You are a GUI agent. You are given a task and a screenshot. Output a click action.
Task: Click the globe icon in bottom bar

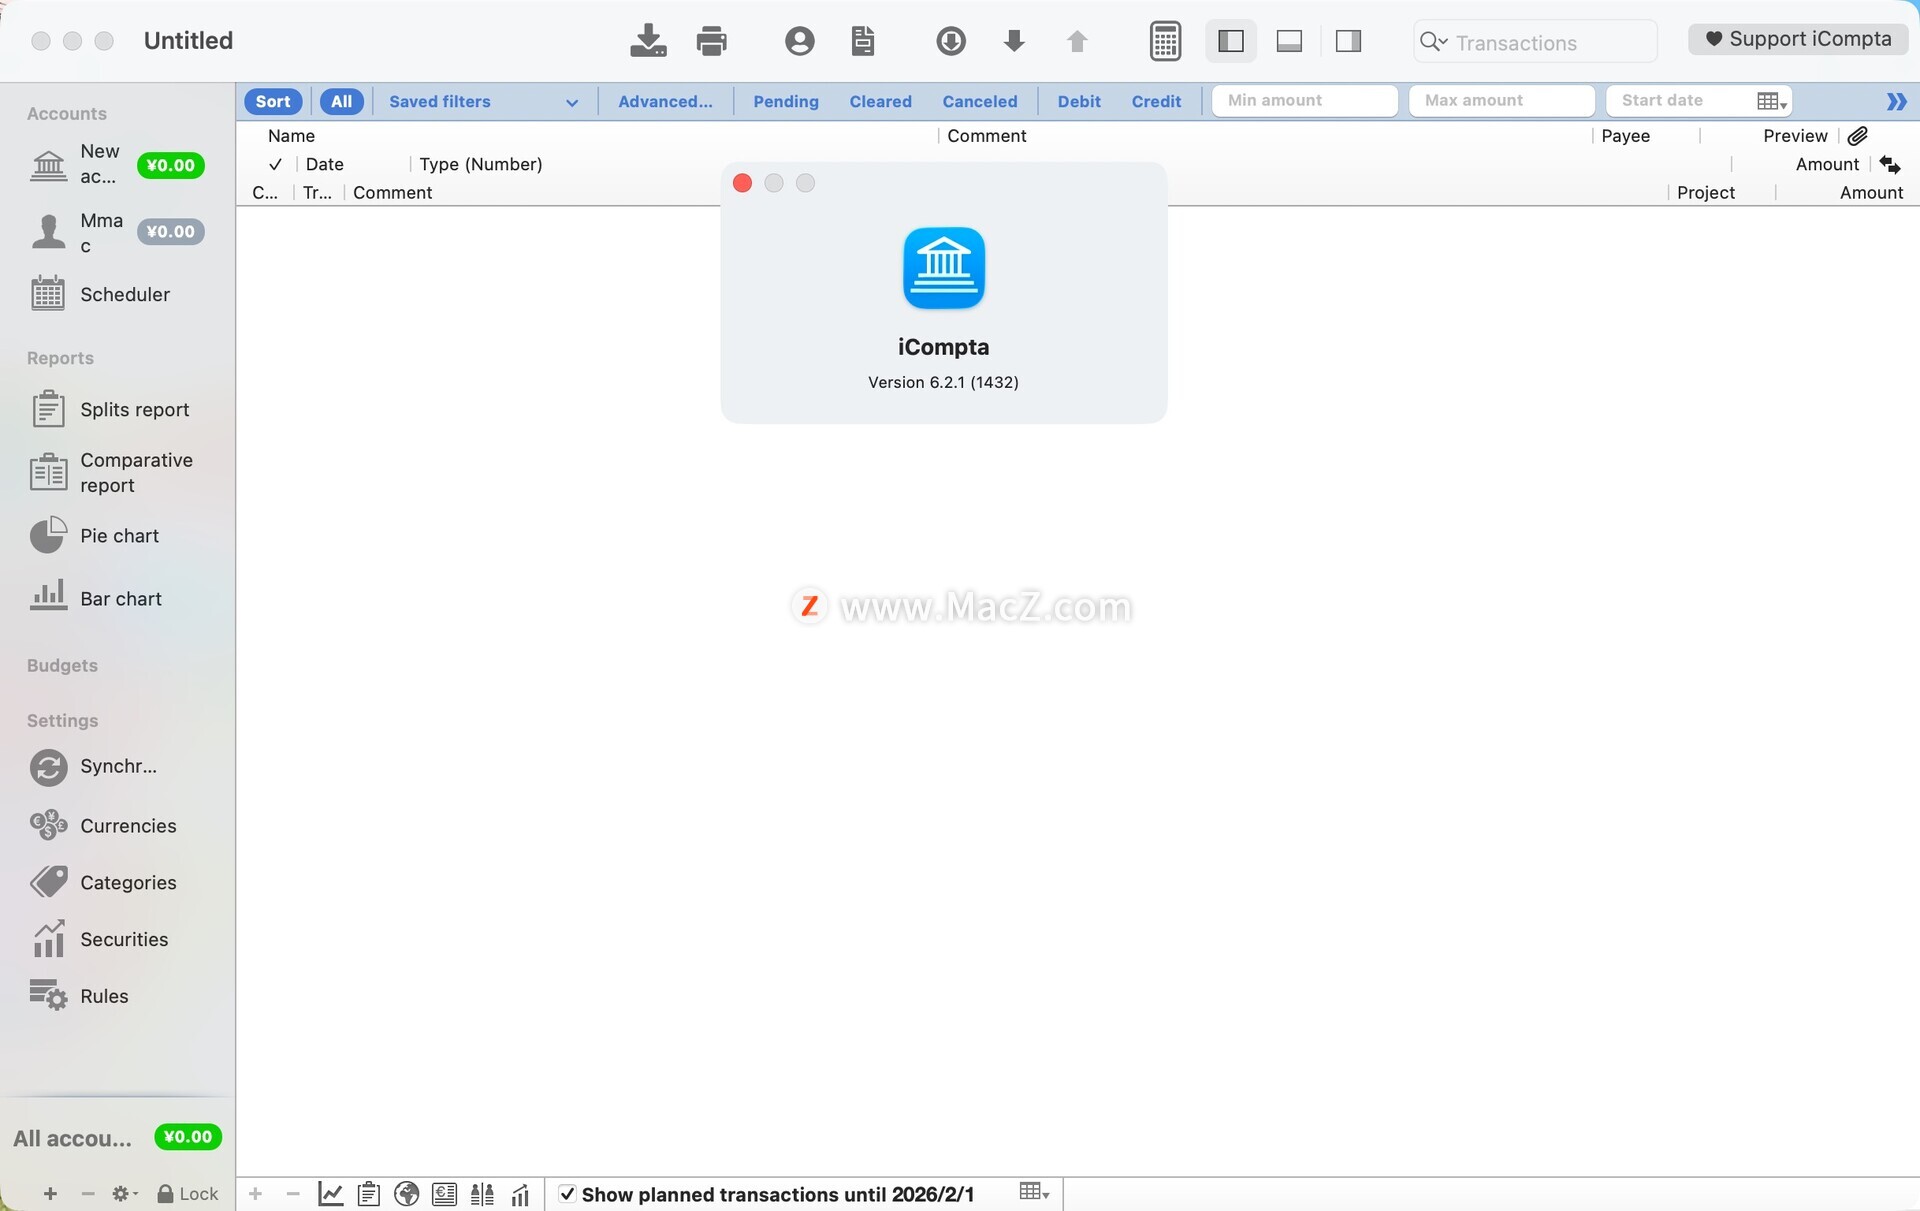click(x=406, y=1193)
